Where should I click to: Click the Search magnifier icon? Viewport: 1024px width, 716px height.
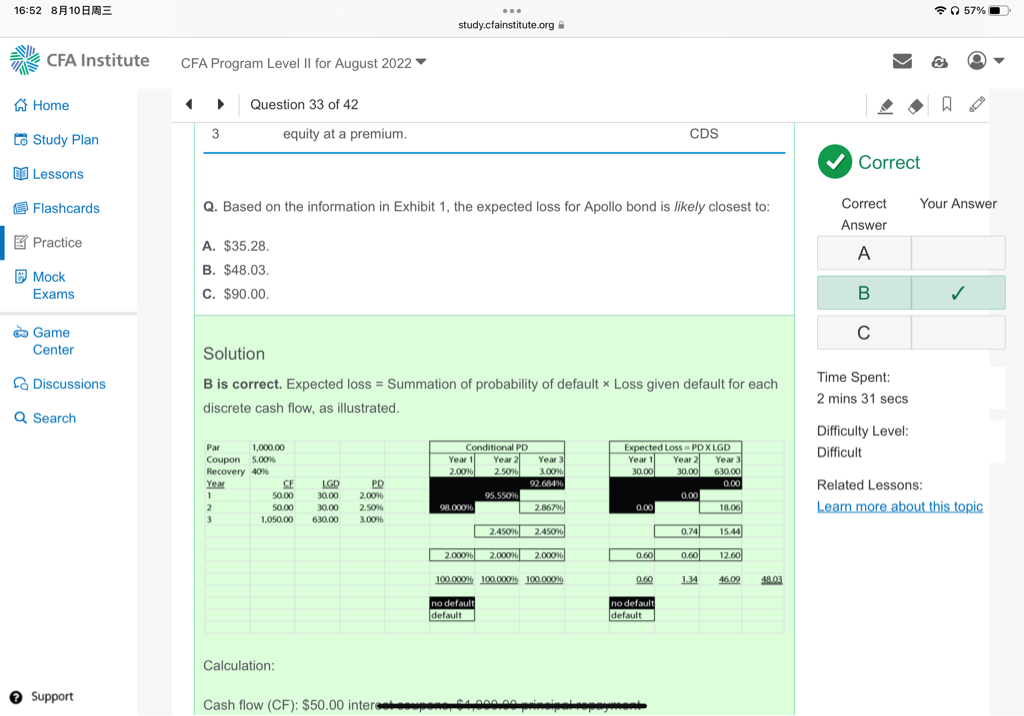[x=21, y=417]
